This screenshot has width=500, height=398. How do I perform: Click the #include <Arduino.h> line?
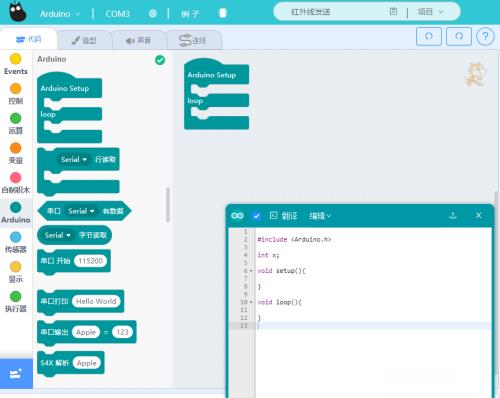294,239
